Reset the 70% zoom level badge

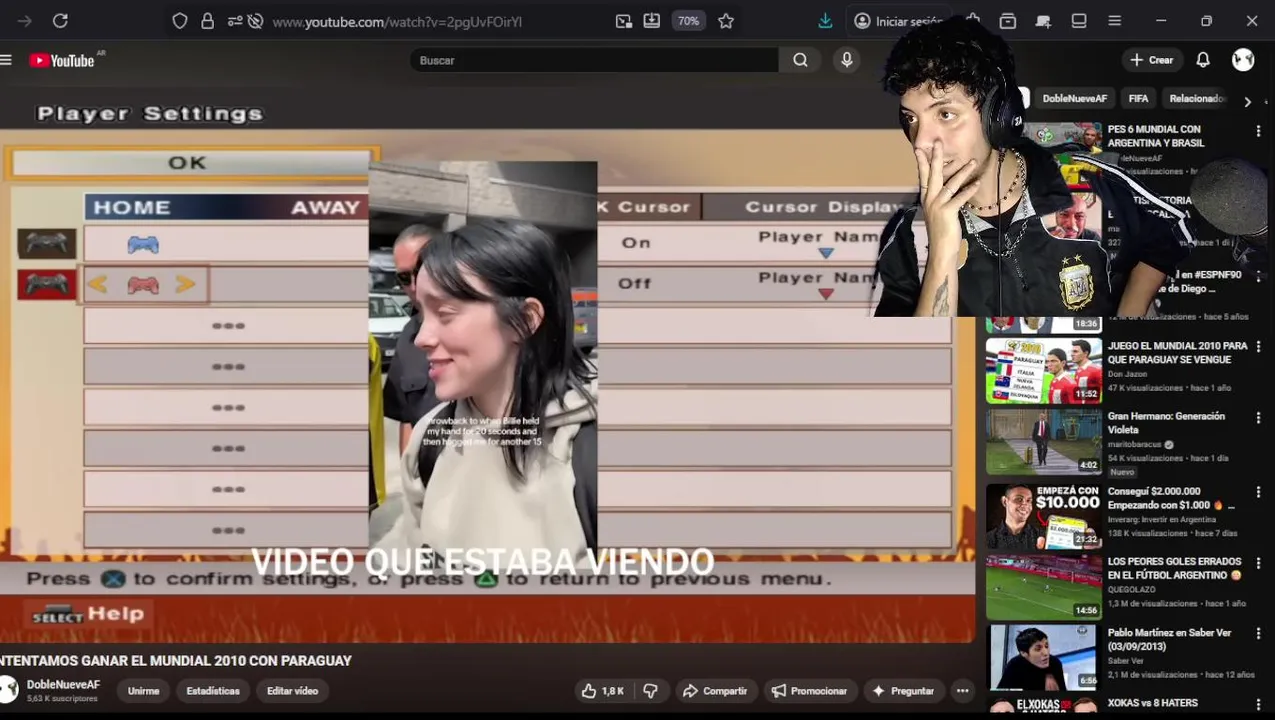[688, 21]
